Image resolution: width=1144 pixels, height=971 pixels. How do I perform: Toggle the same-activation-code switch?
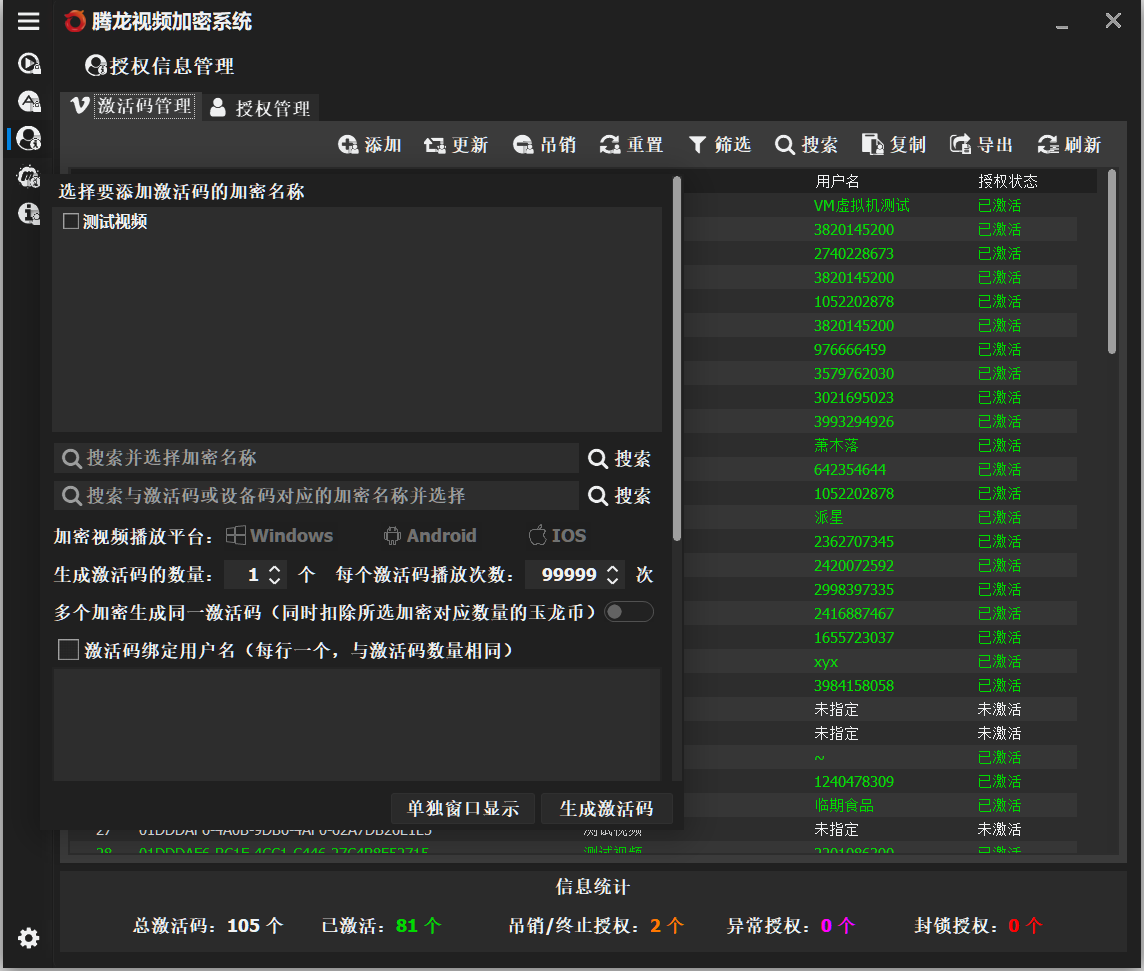(629, 611)
